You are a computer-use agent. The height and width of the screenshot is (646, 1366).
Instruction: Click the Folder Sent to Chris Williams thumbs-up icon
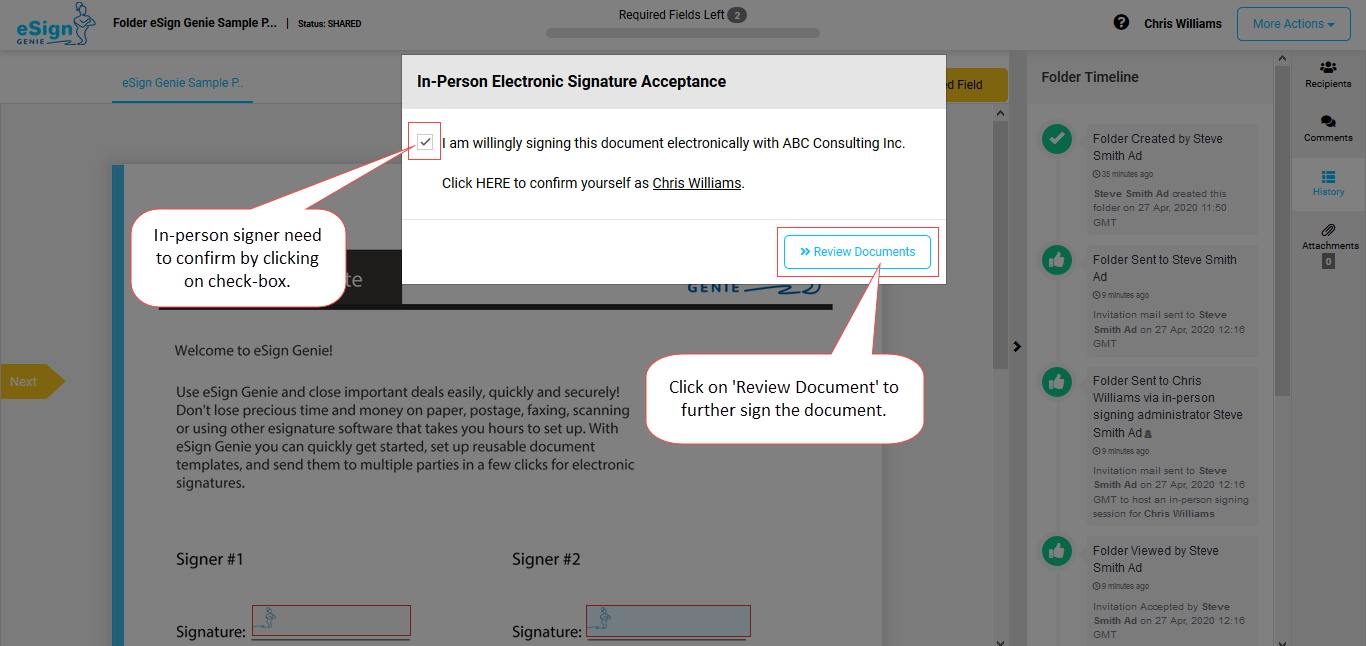point(1057,381)
